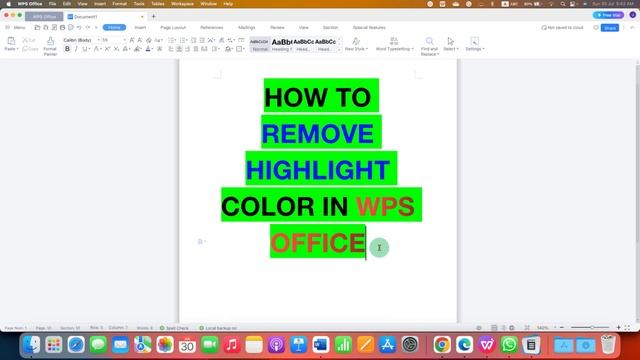The height and width of the screenshot is (360, 640).
Task: Click the zoom out minus icon
Action: 562,327
